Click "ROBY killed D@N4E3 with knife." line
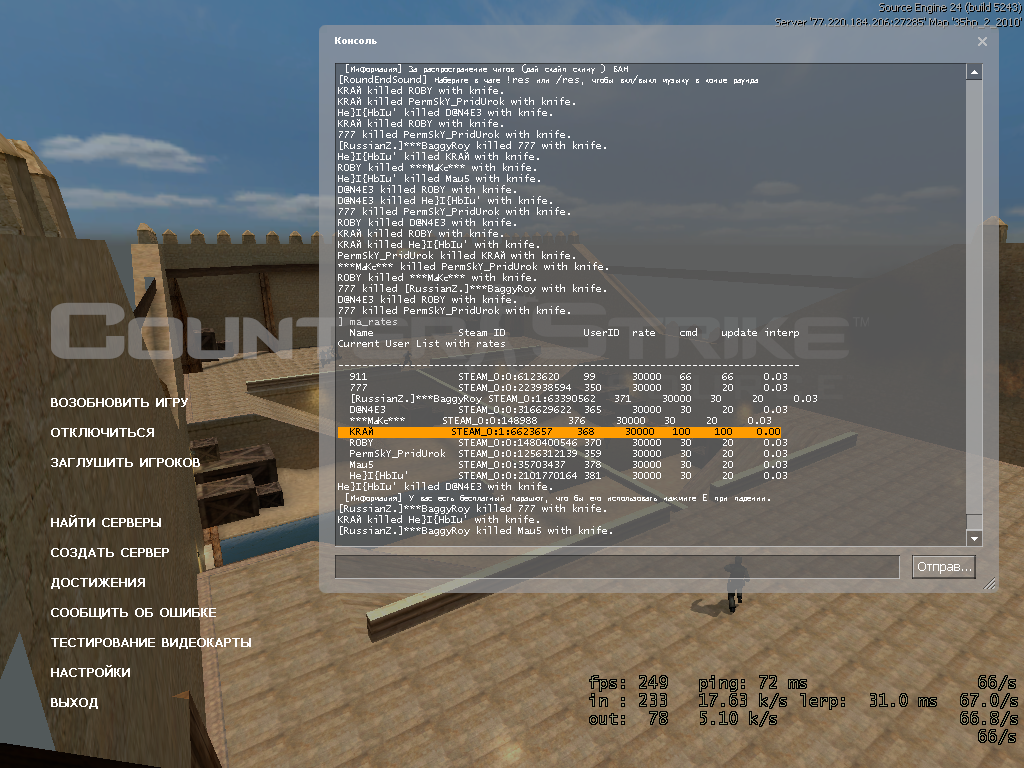The height and width of the screenshot is (768, 1024). 426,223
